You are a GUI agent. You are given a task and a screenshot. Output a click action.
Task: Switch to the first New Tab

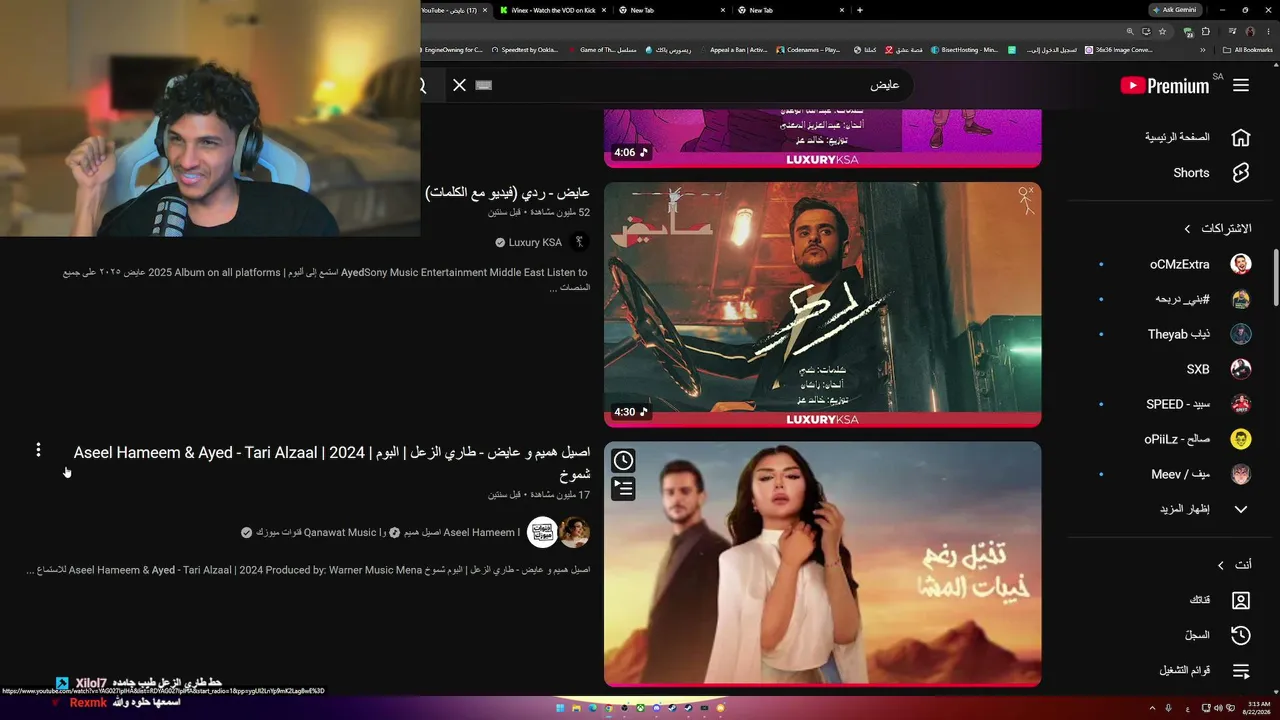[x=672, y=10]
